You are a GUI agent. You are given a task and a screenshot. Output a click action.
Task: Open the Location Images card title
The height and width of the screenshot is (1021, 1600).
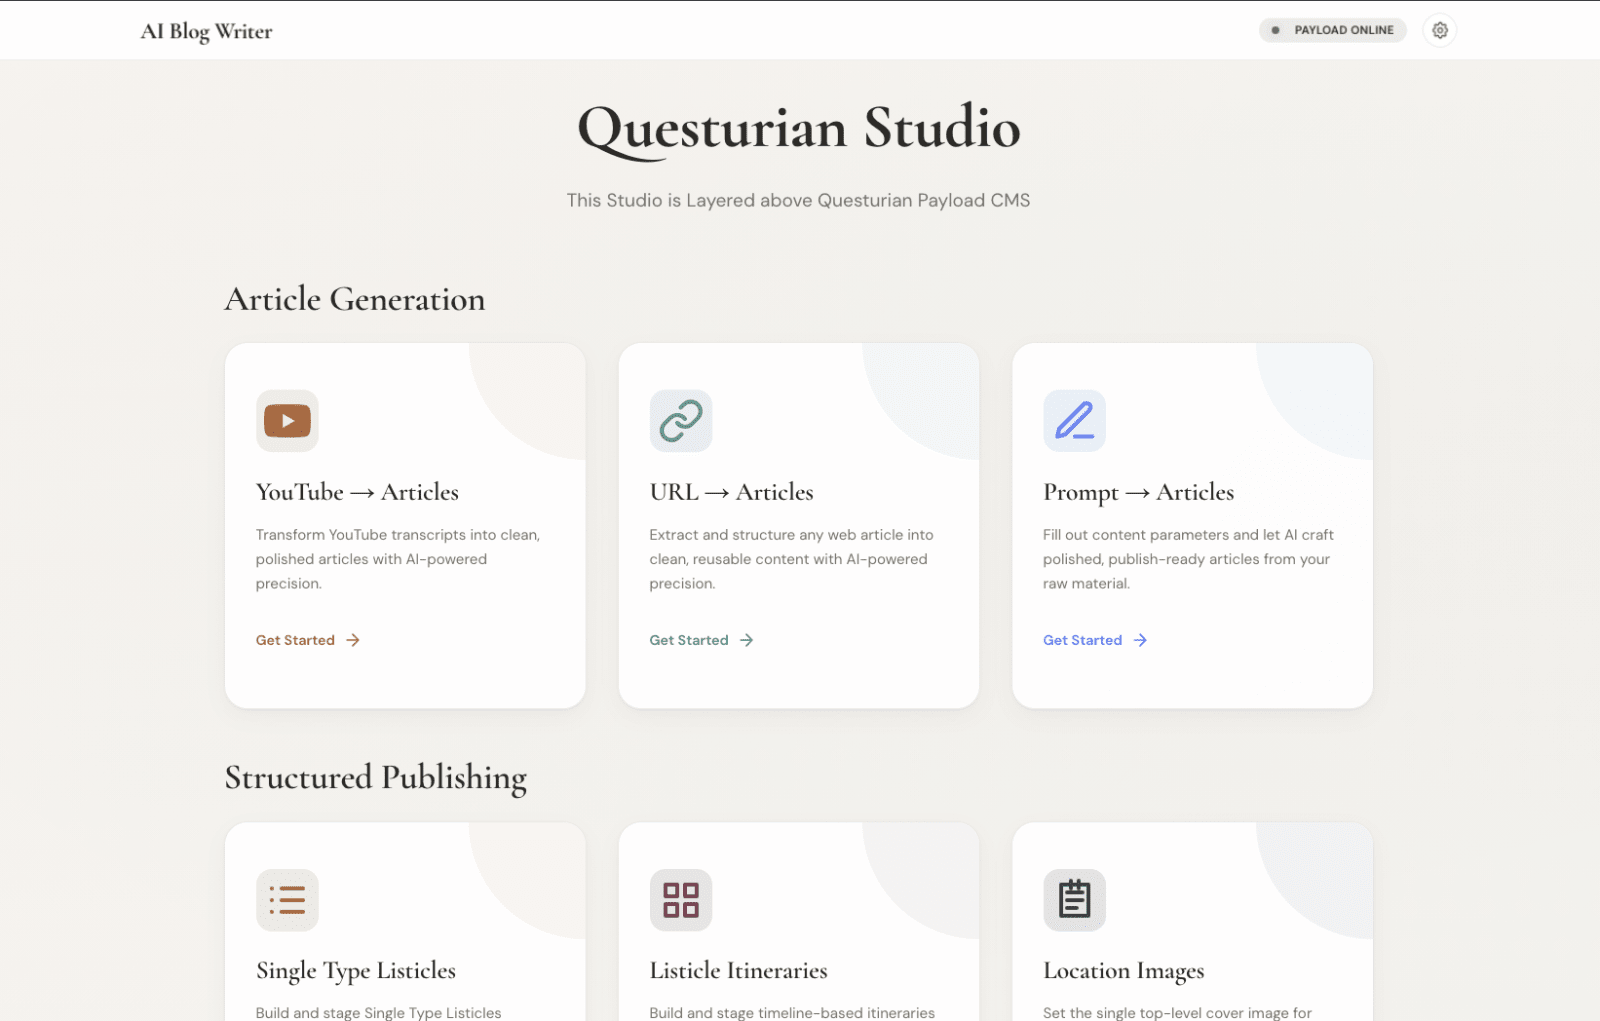(x=1123, y=971)
